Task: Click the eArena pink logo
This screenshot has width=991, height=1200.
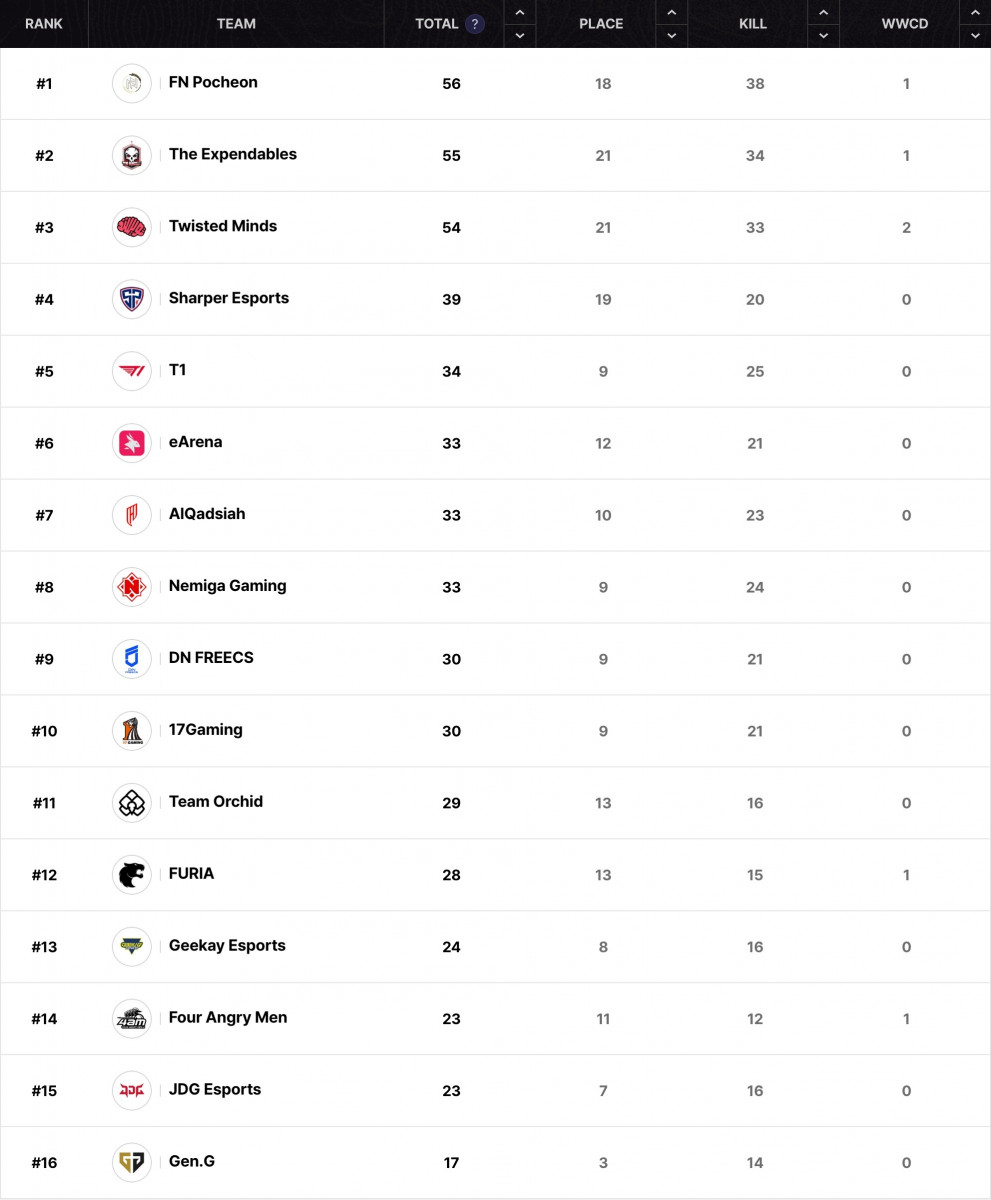Action: point(132,444)
